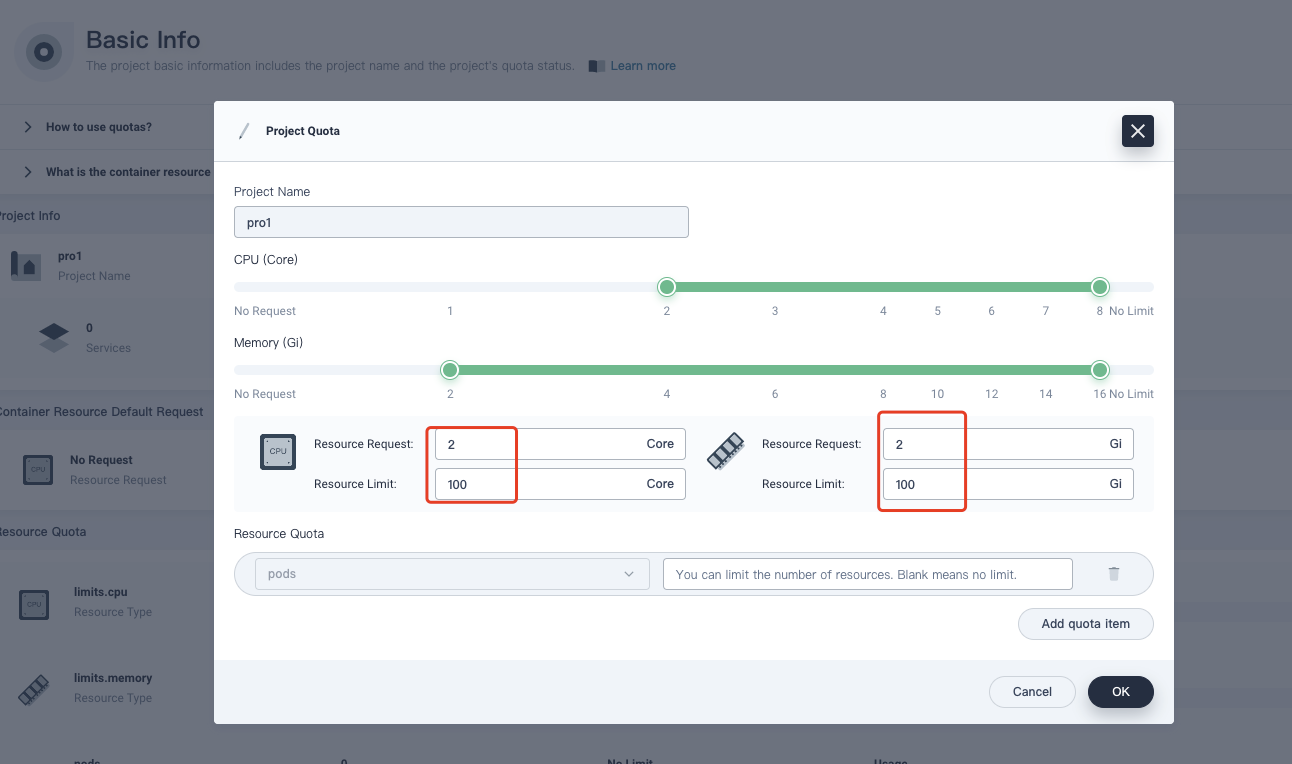The height and width of the screenshot is (764, 1292).
Task: Open the Learn more link
Action: point(643,65)
